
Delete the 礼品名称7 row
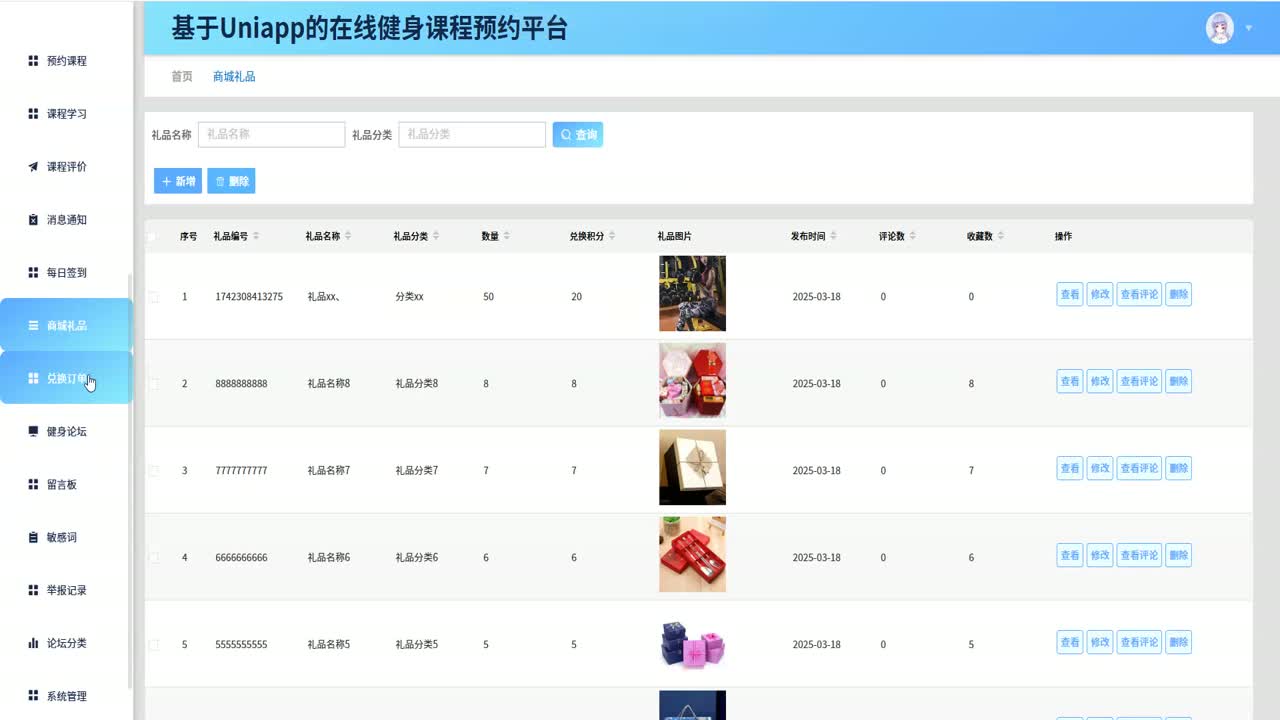1179,468
